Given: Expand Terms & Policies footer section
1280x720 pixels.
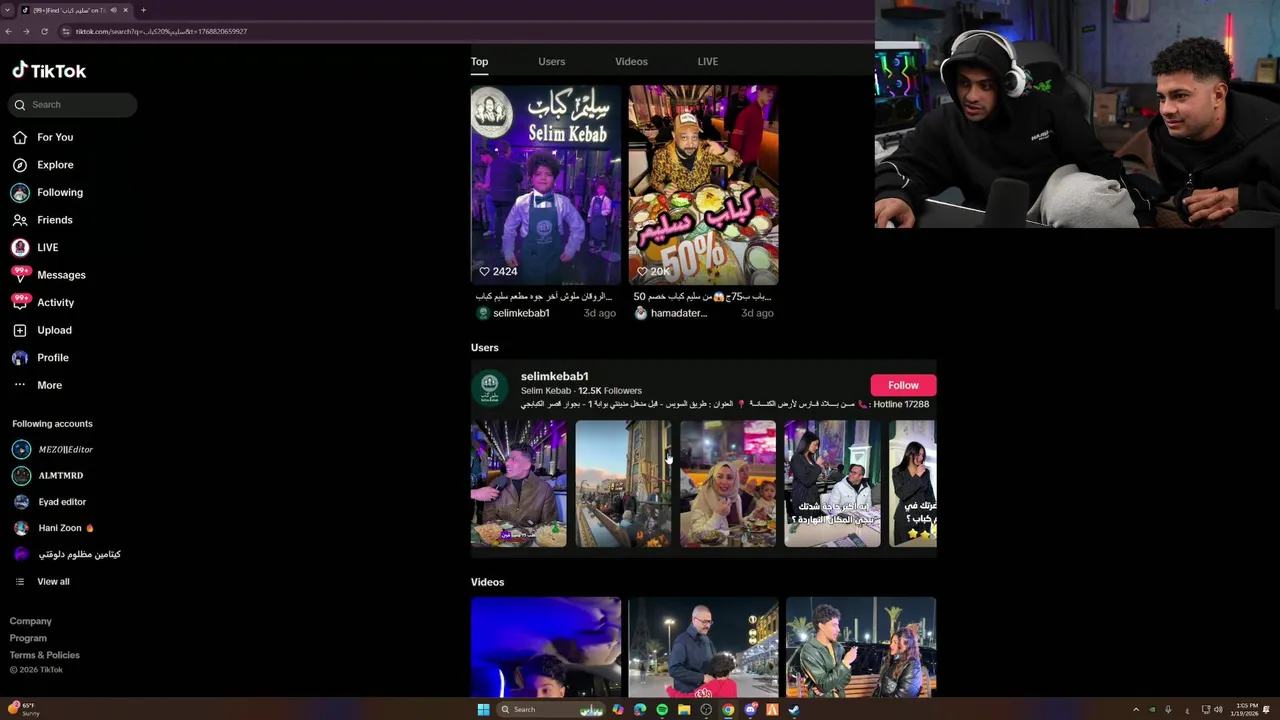Looking at the screenshot, I should pyautogui.click(x=45, y=655).
